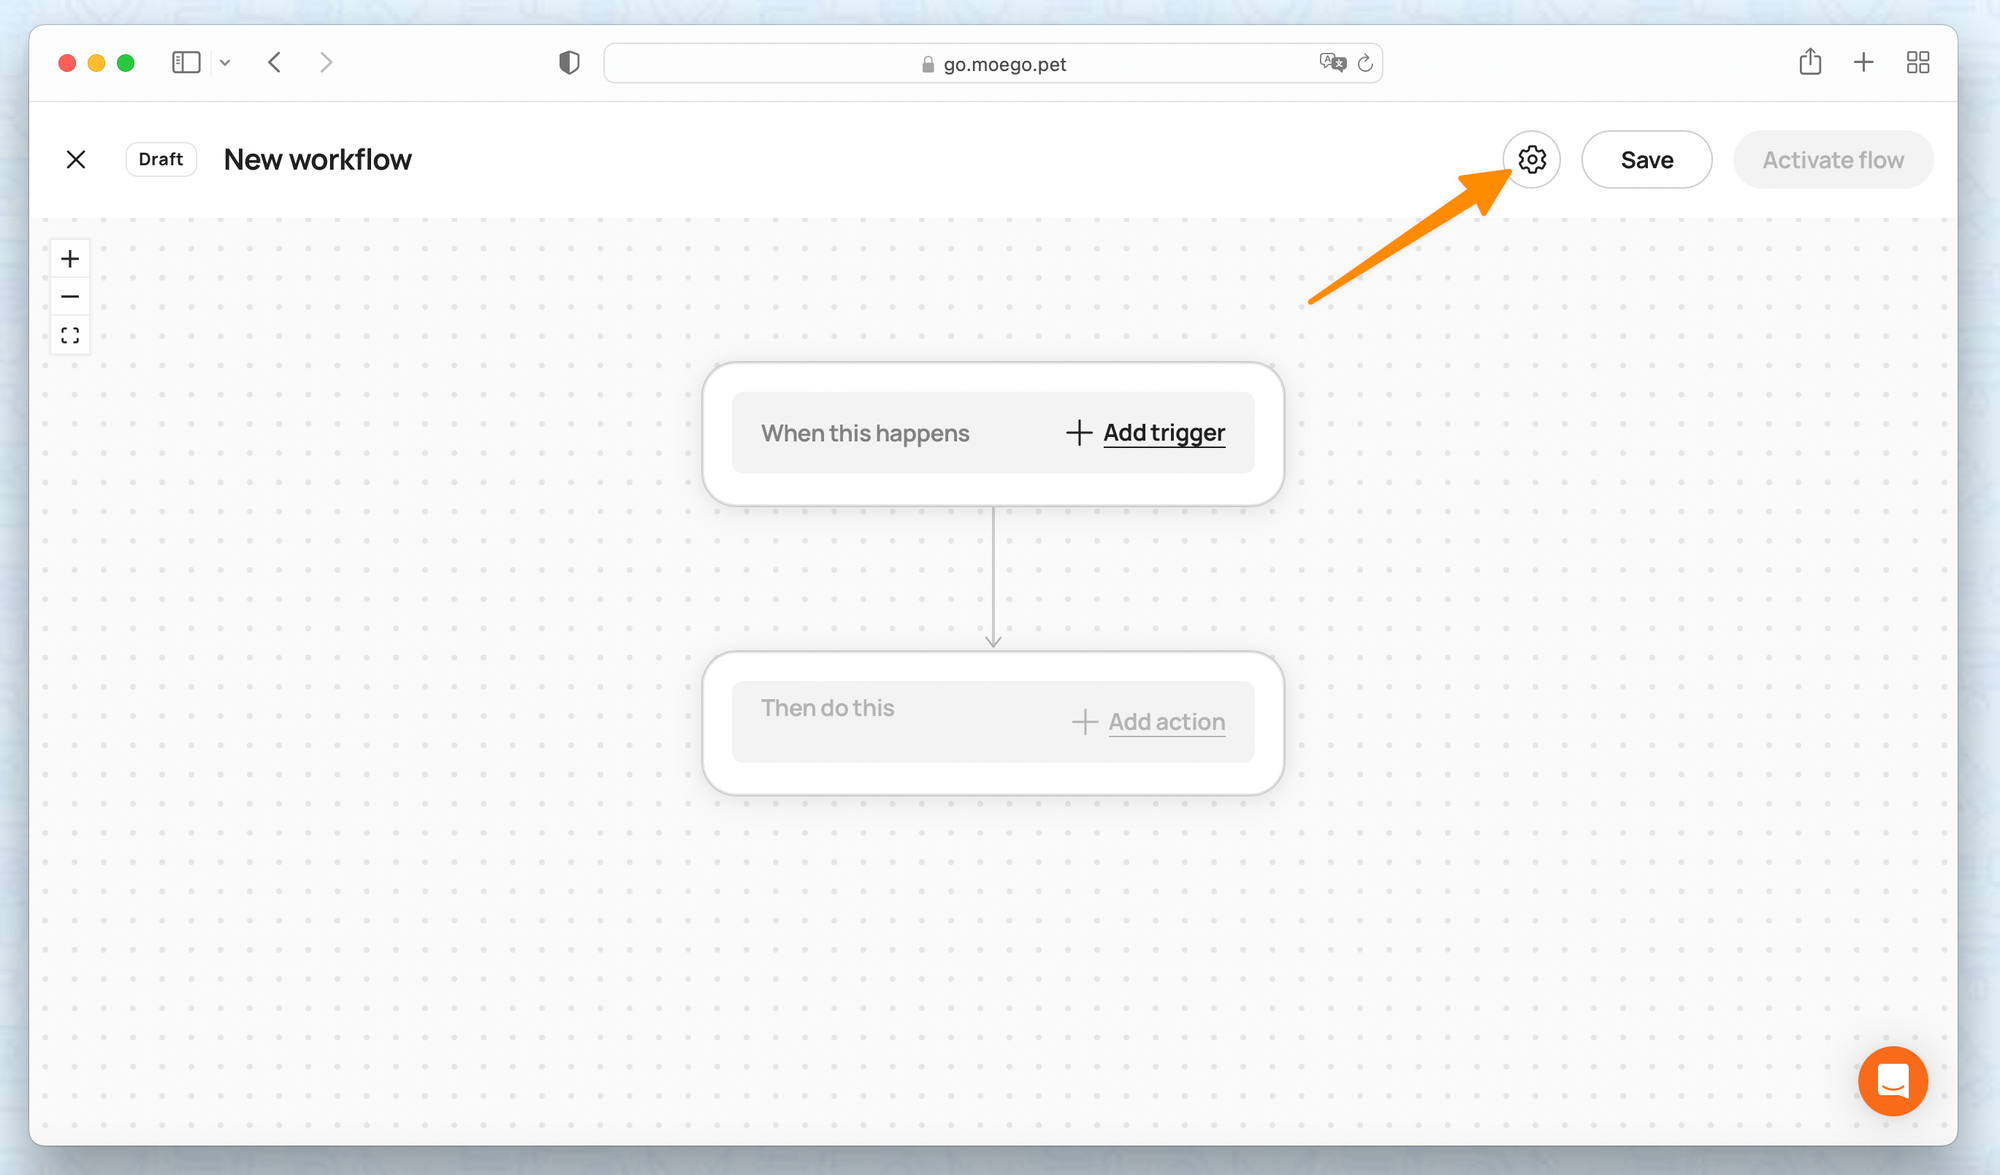The image size is (2000, 1175).
Task: Click the privacy shield icon
Action: tap(569, 63)
